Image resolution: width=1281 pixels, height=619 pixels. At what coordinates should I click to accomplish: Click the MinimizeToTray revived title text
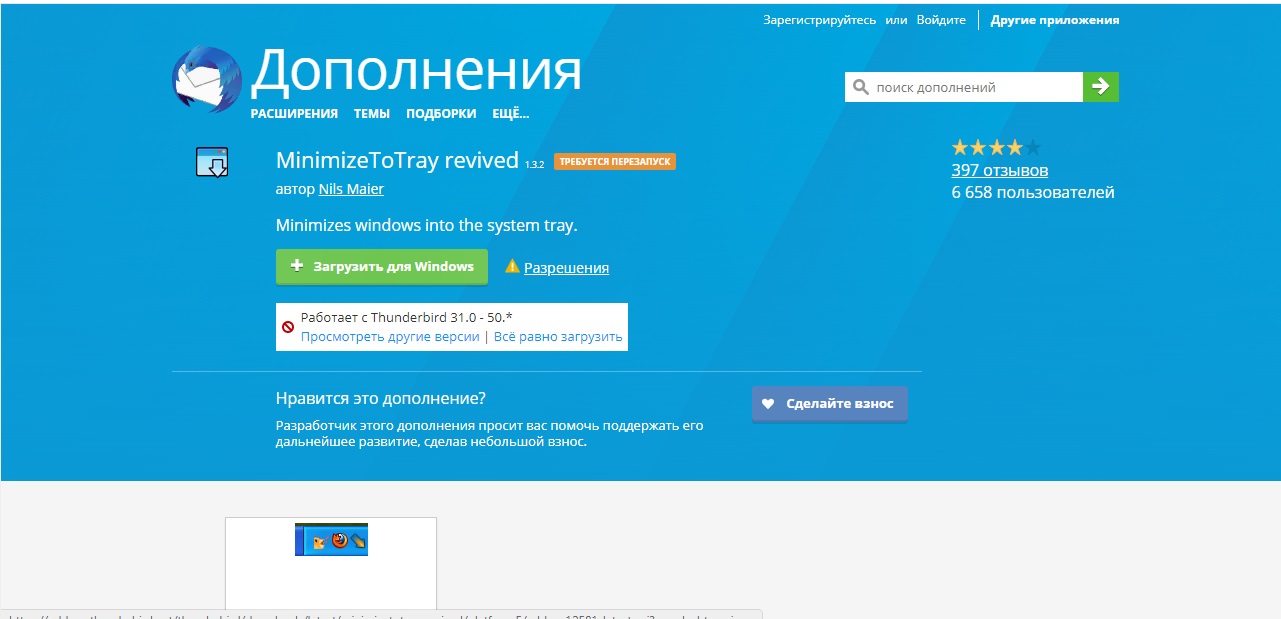(x=397, y=161)
